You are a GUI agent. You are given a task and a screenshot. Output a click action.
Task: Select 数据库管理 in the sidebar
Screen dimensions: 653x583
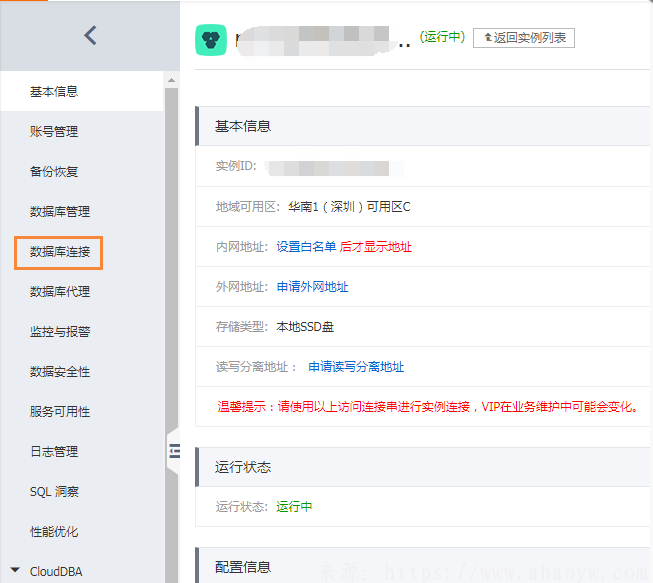[x=60, y=212]
